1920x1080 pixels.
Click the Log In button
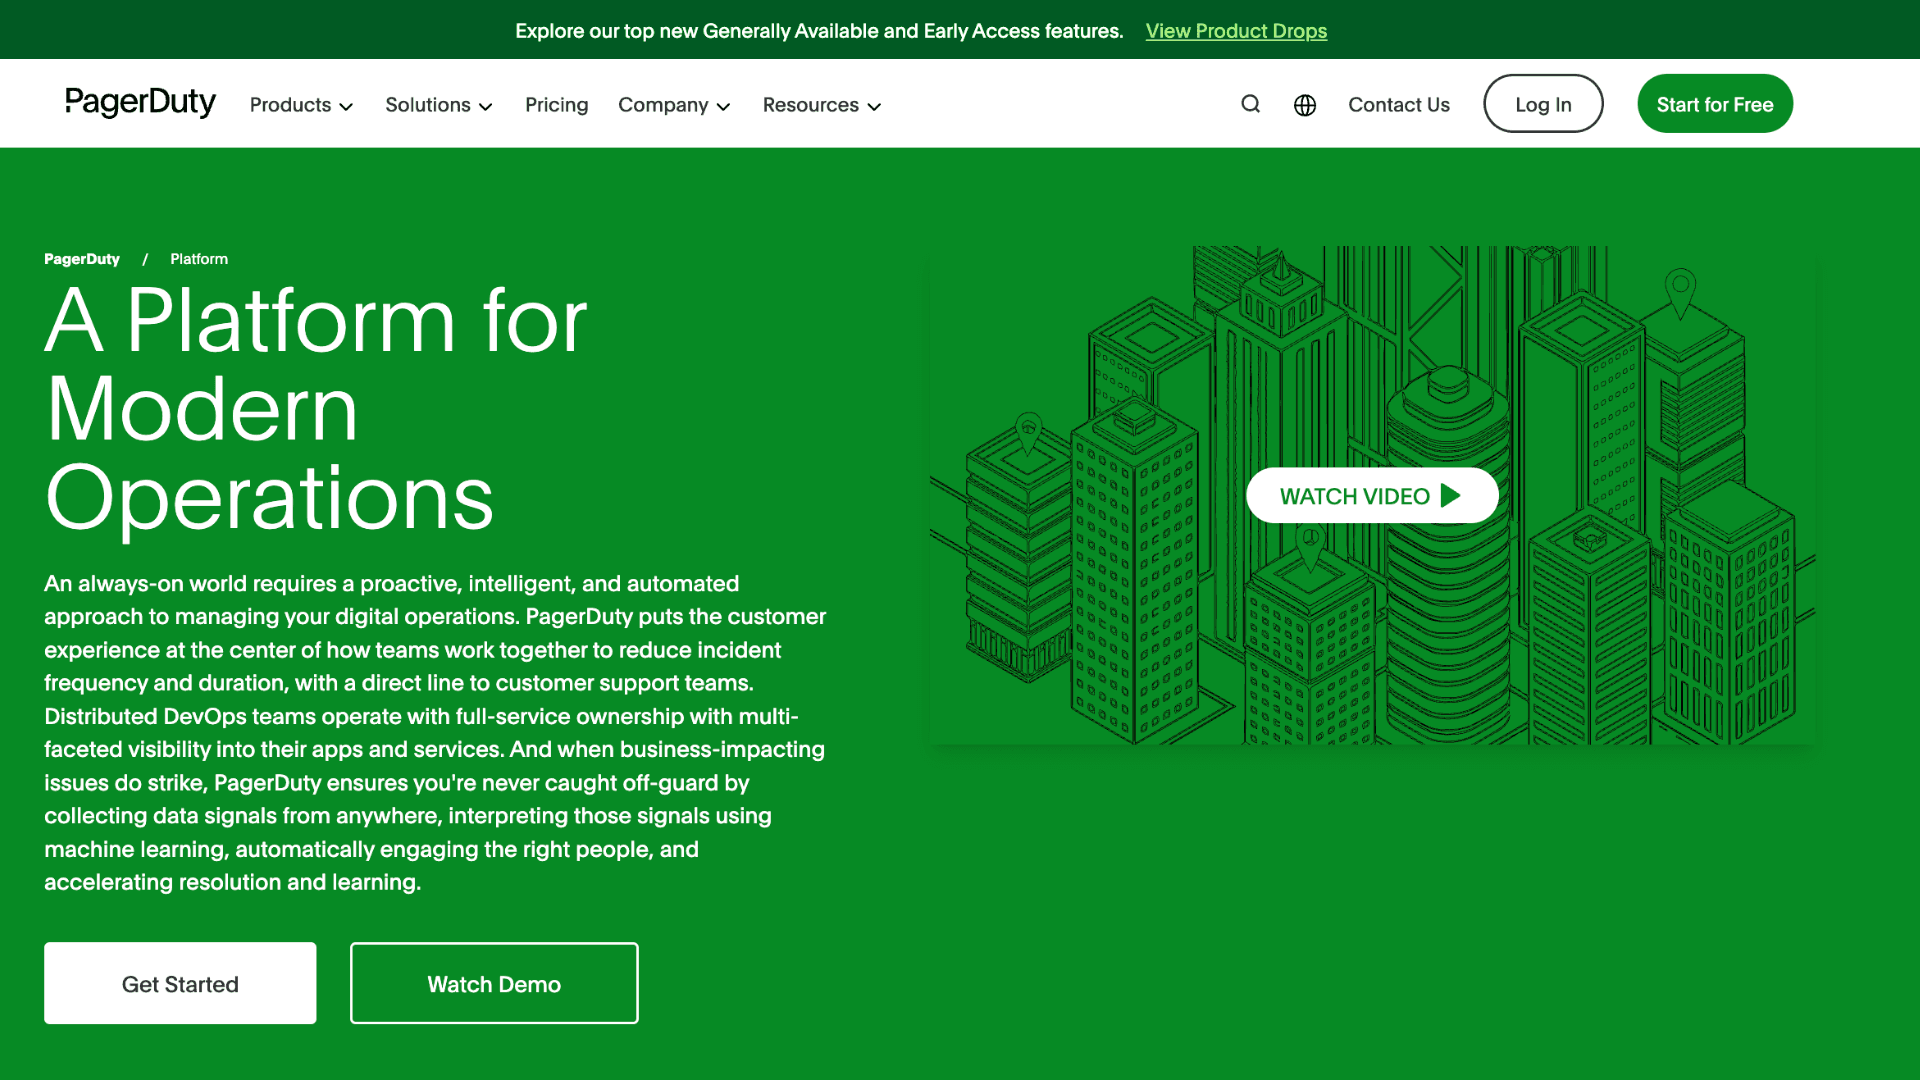point(1543,104)
